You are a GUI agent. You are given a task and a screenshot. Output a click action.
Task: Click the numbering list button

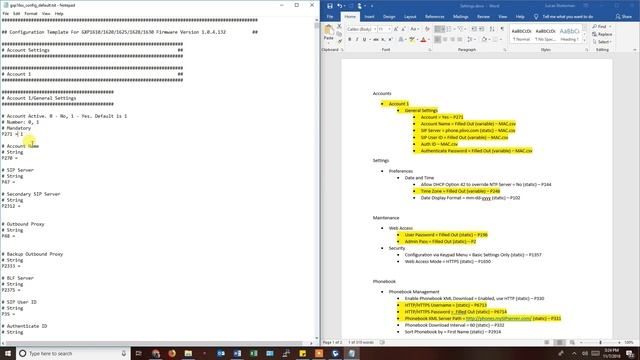(449, 29)
